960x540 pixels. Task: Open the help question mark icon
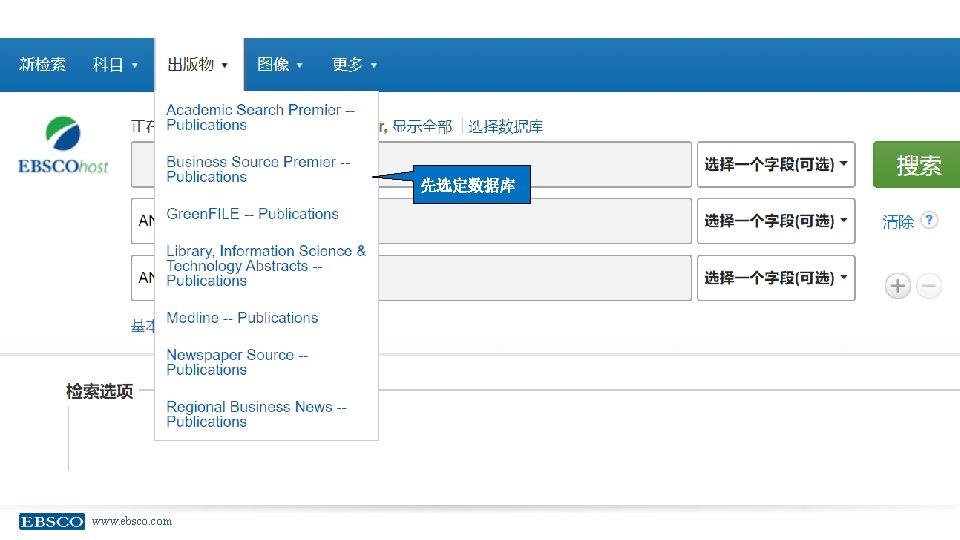point(929,220)
